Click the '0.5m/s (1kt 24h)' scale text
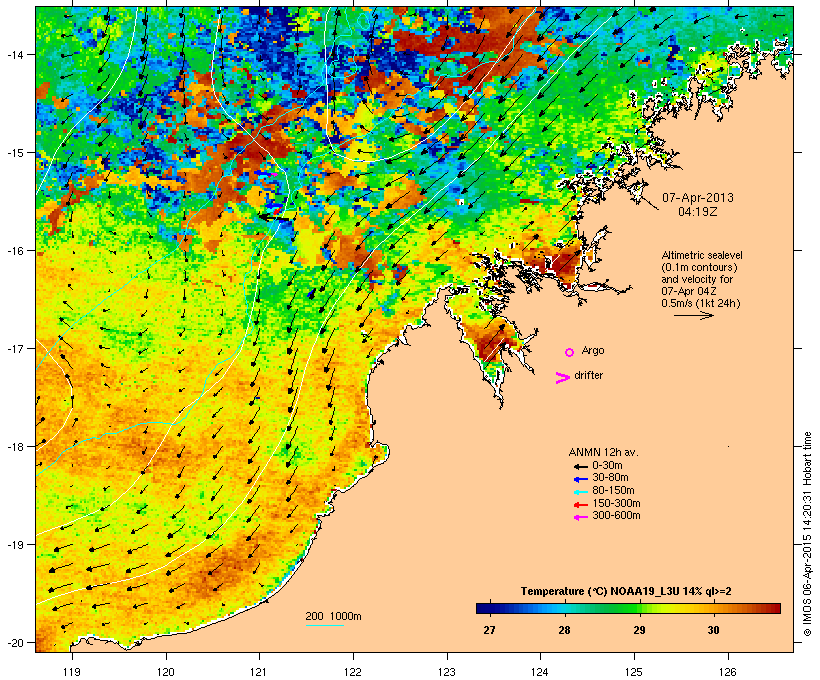The image size is (820, 680). [701, 303]
